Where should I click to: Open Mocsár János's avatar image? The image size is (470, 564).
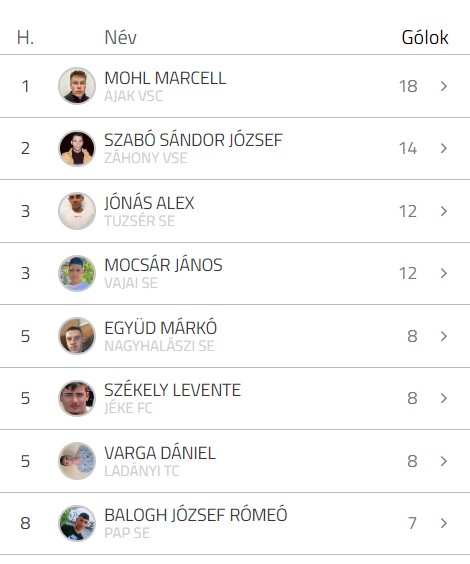(77, 273)
